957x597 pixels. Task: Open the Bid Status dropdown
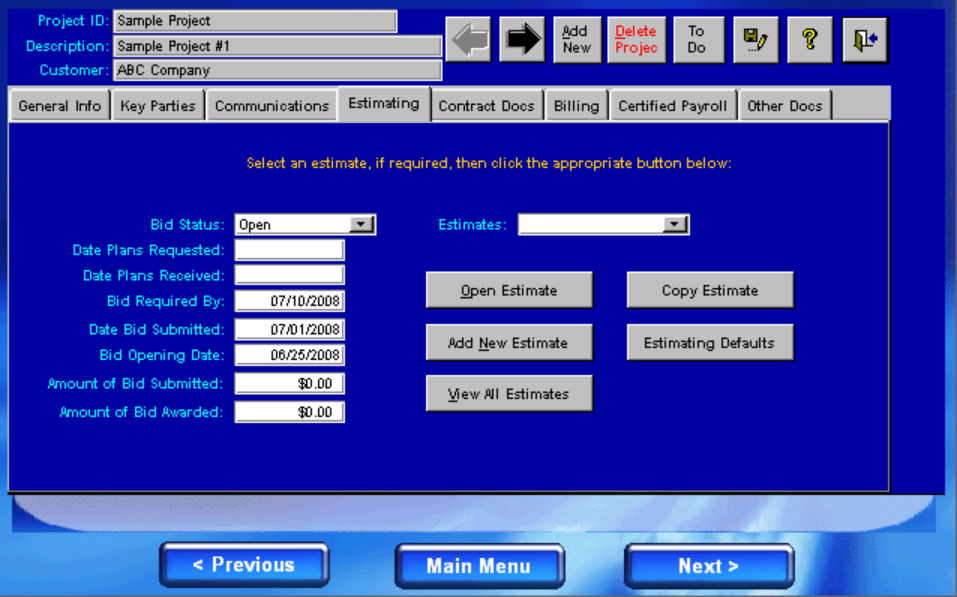point(364,224)
